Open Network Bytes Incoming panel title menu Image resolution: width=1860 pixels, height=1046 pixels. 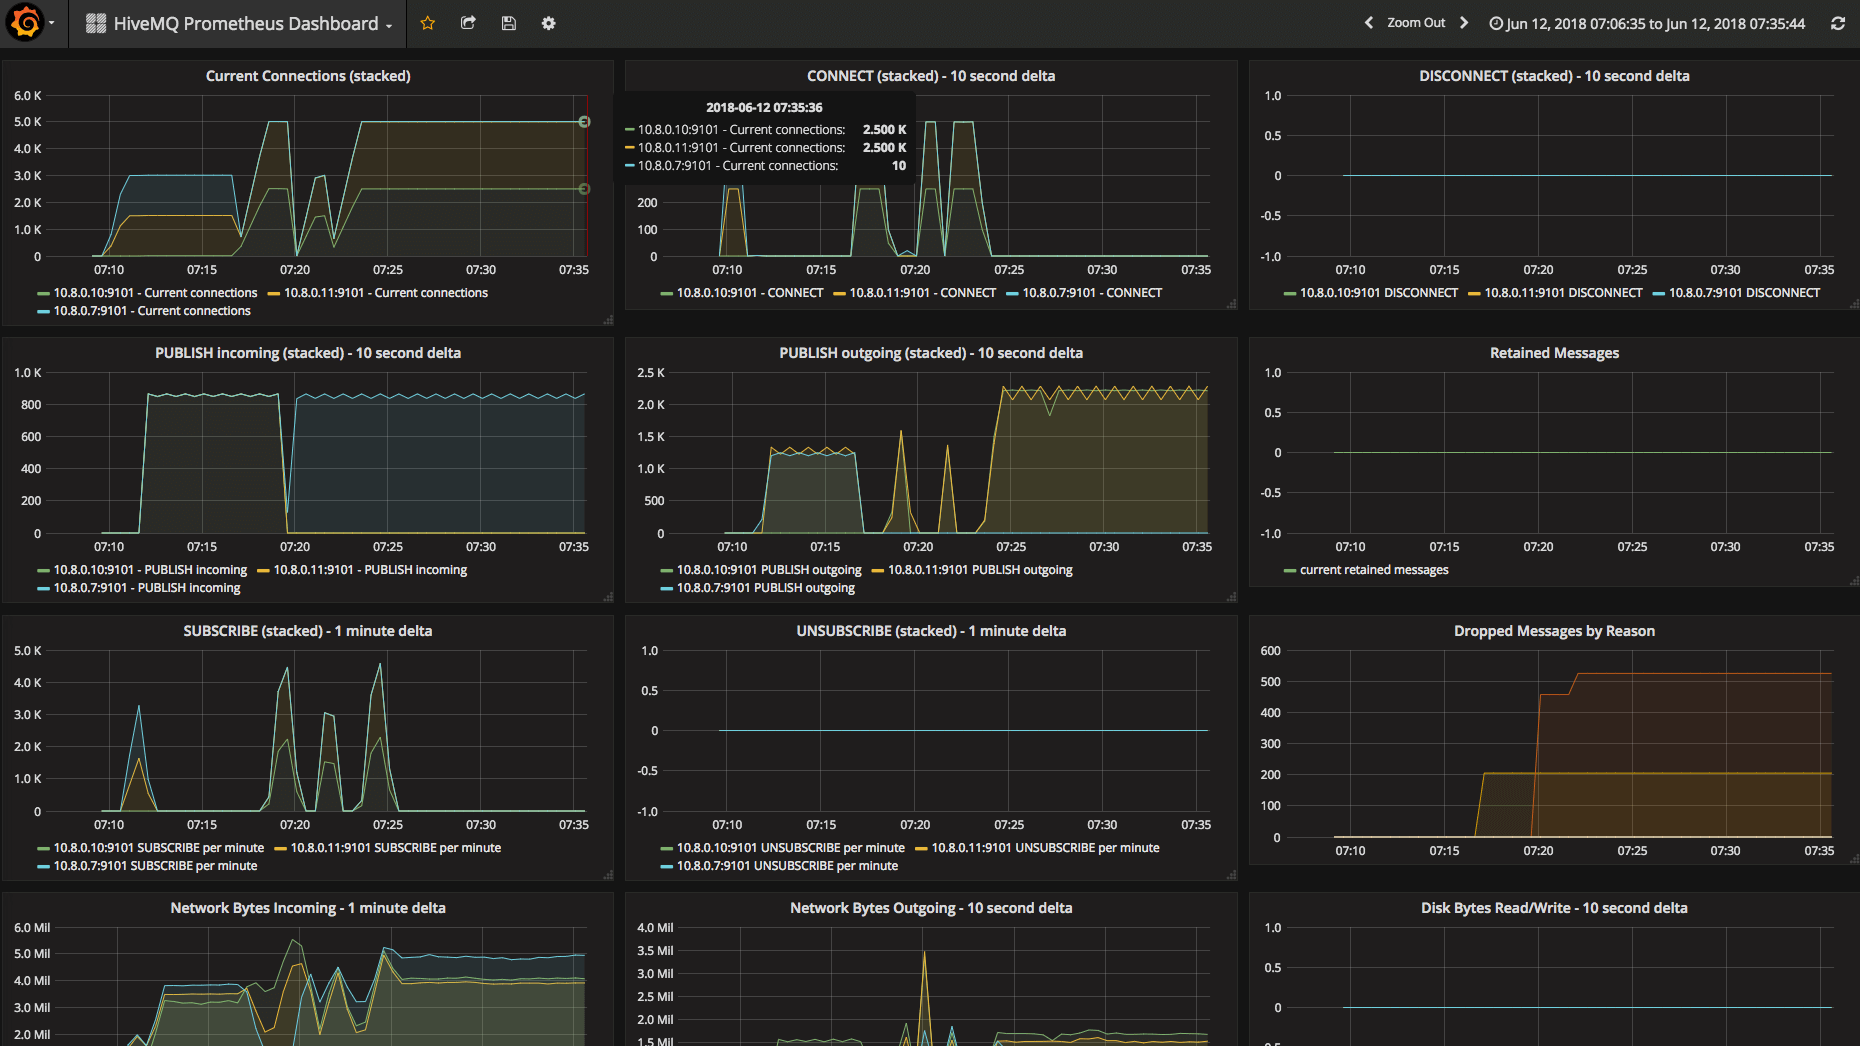click(x=308, y=908)
